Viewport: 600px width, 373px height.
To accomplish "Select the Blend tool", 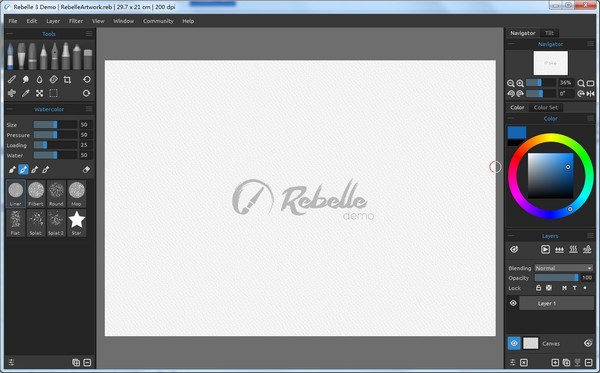I will coord(12,80).
